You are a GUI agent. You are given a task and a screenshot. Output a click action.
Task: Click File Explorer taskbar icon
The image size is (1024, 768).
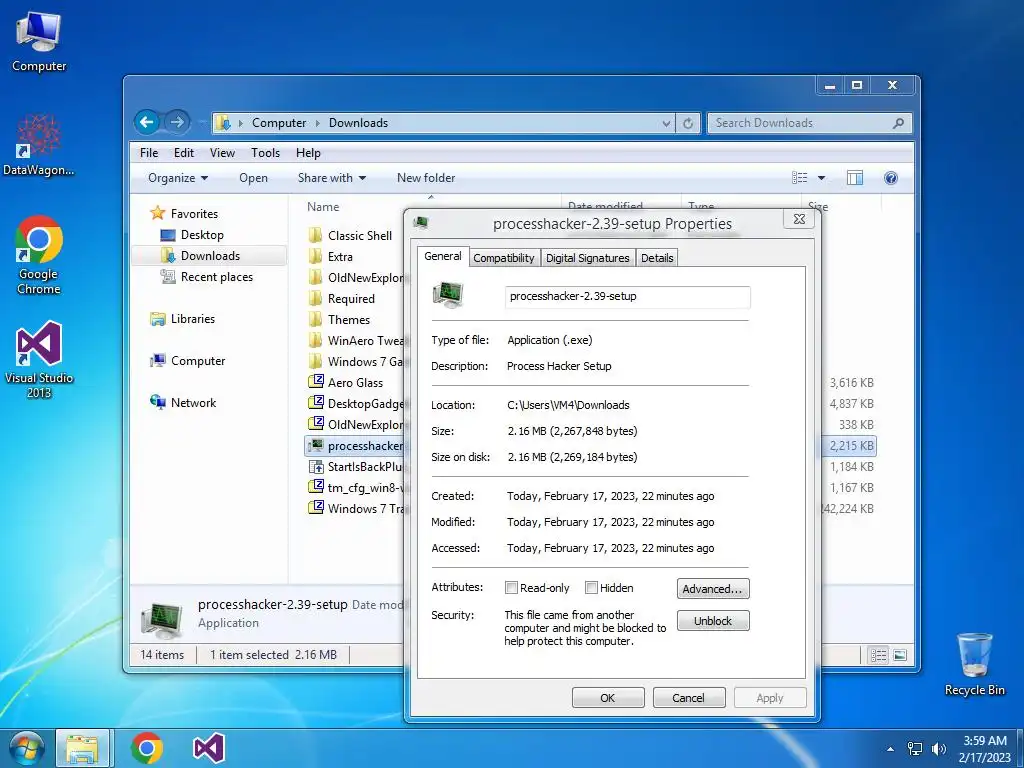[82, 748]
